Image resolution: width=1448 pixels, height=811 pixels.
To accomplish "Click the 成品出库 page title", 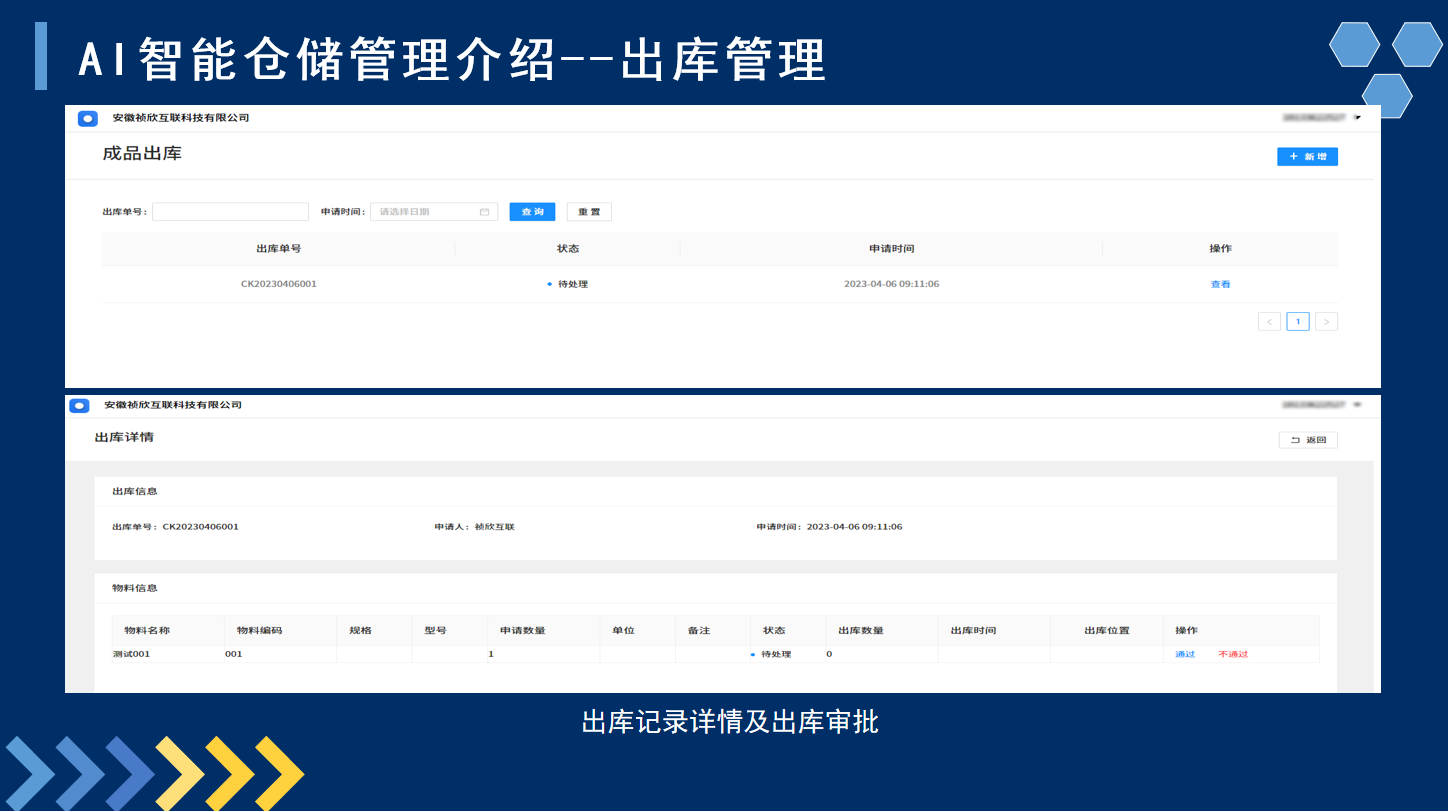I will pyautogui.click(x=142, y=154).
